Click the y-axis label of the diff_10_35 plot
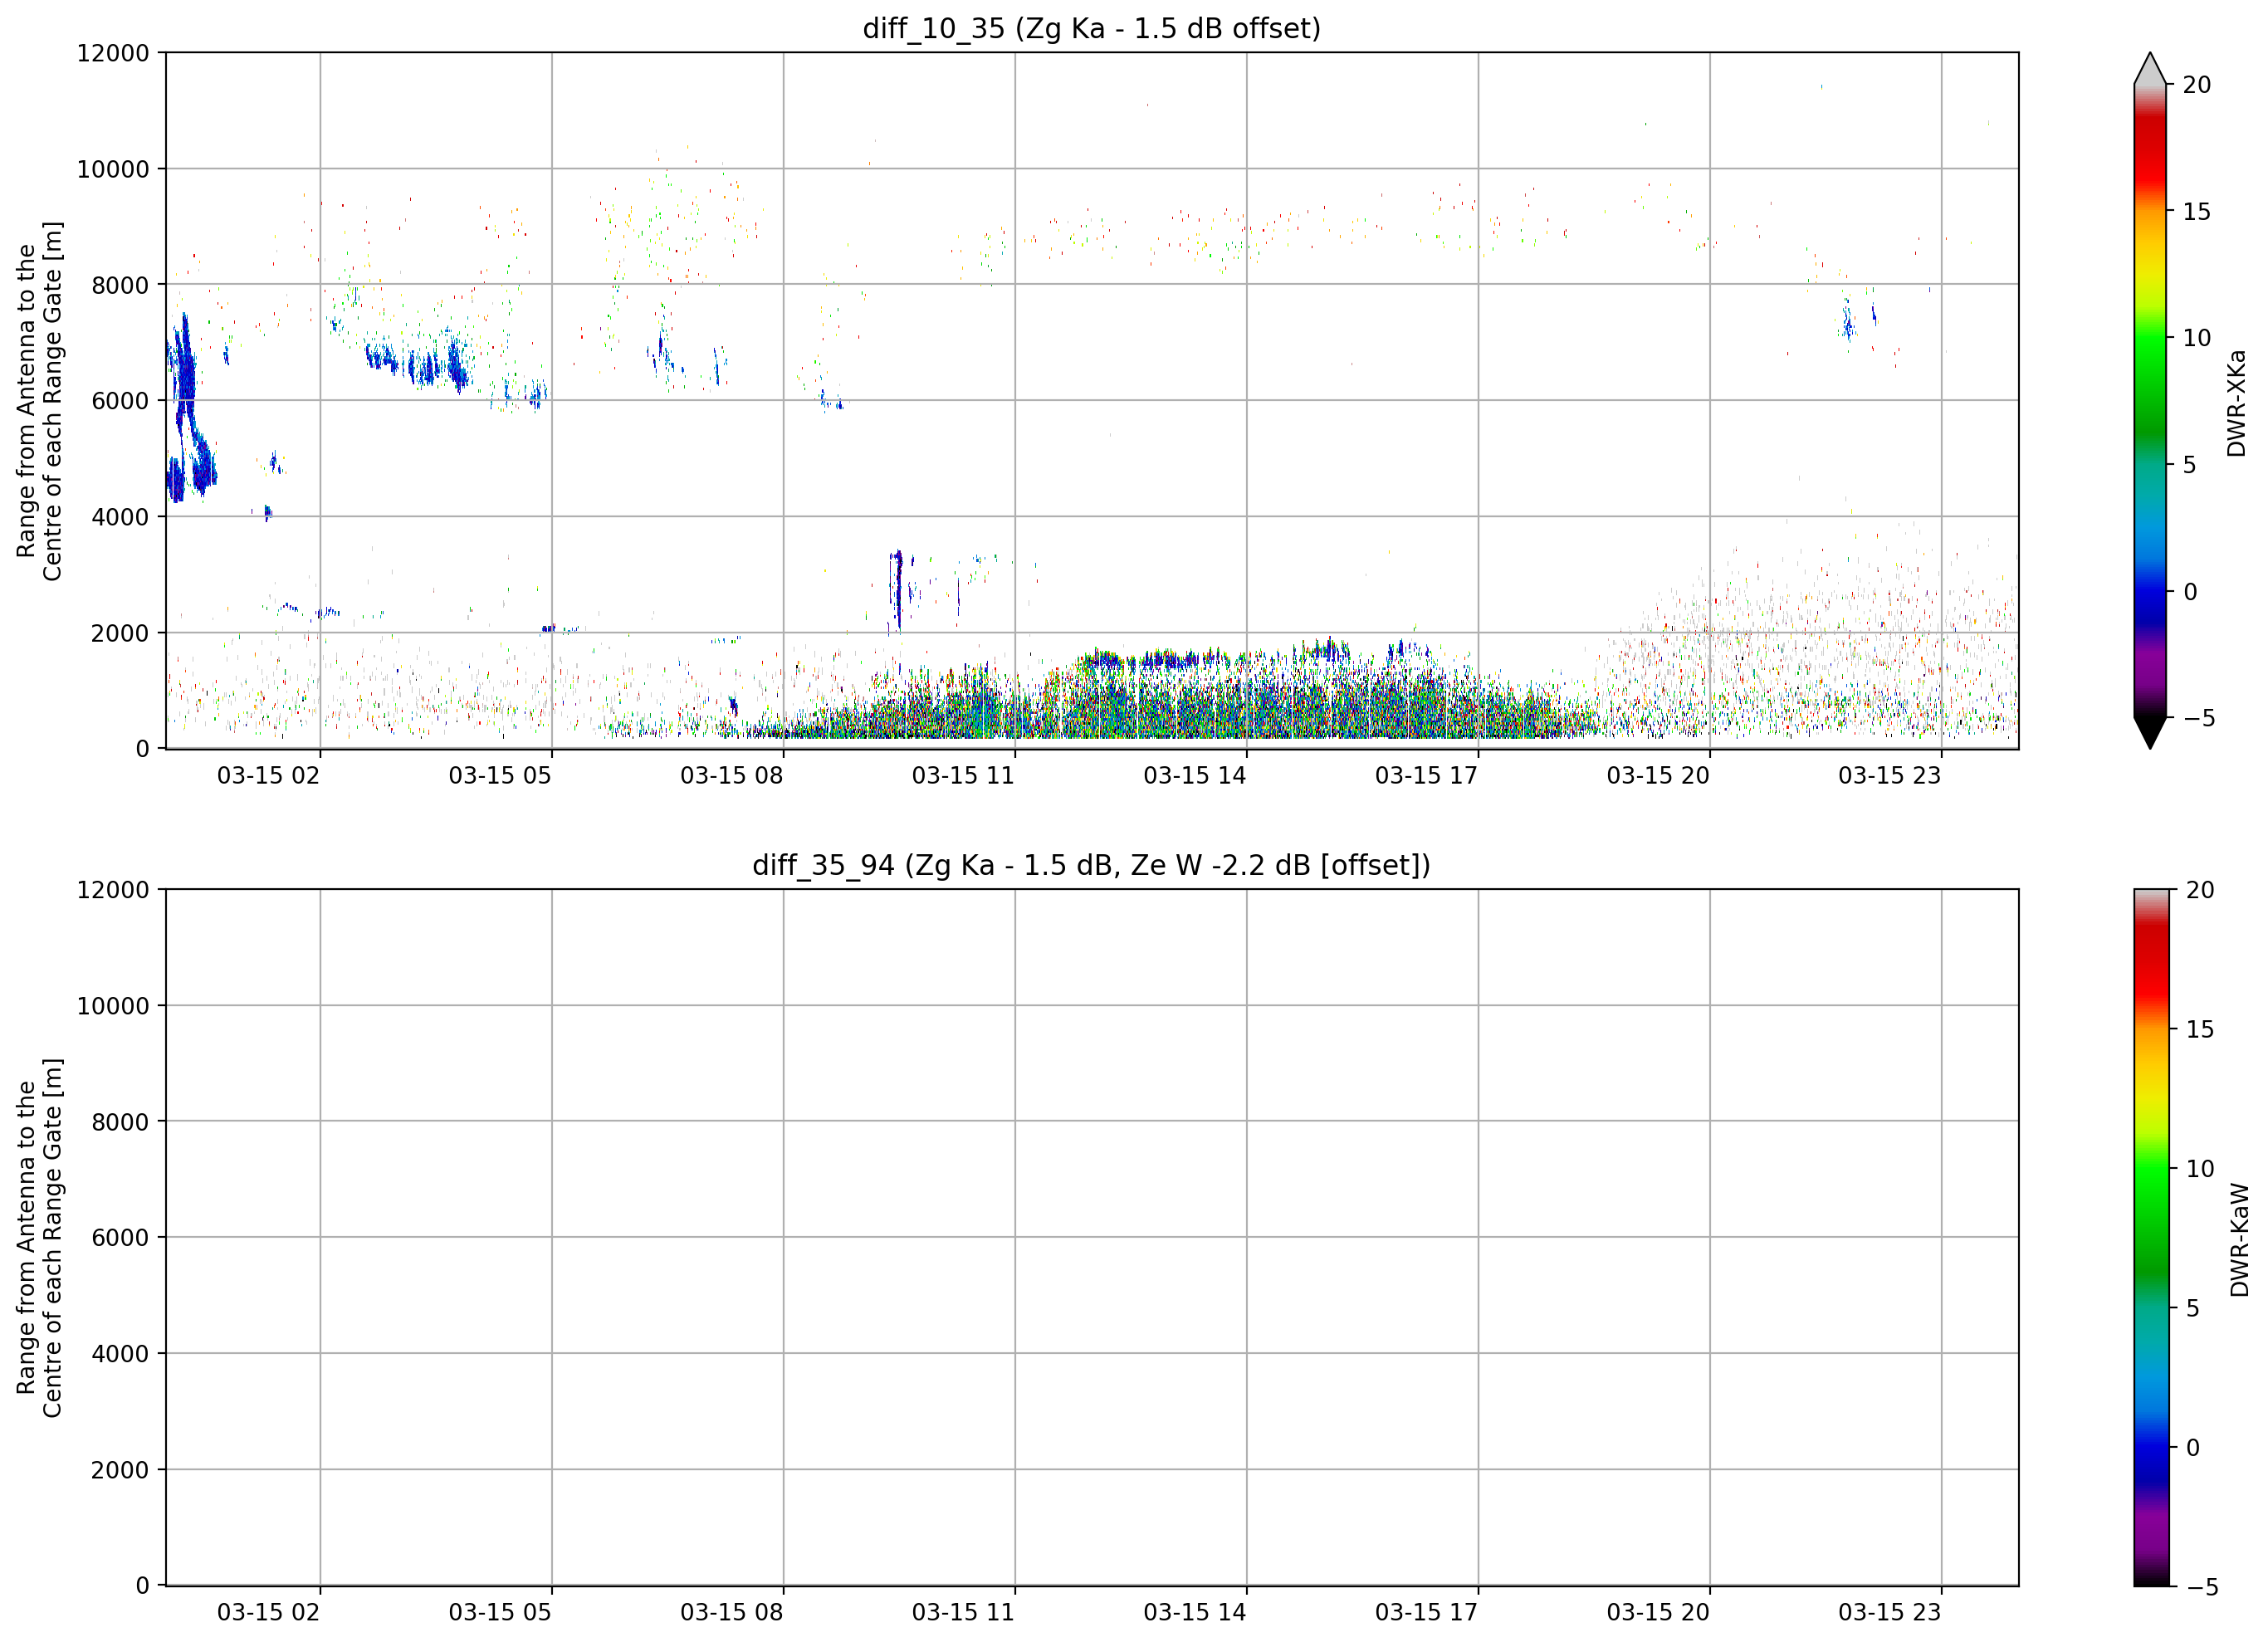 click(39, 401)
